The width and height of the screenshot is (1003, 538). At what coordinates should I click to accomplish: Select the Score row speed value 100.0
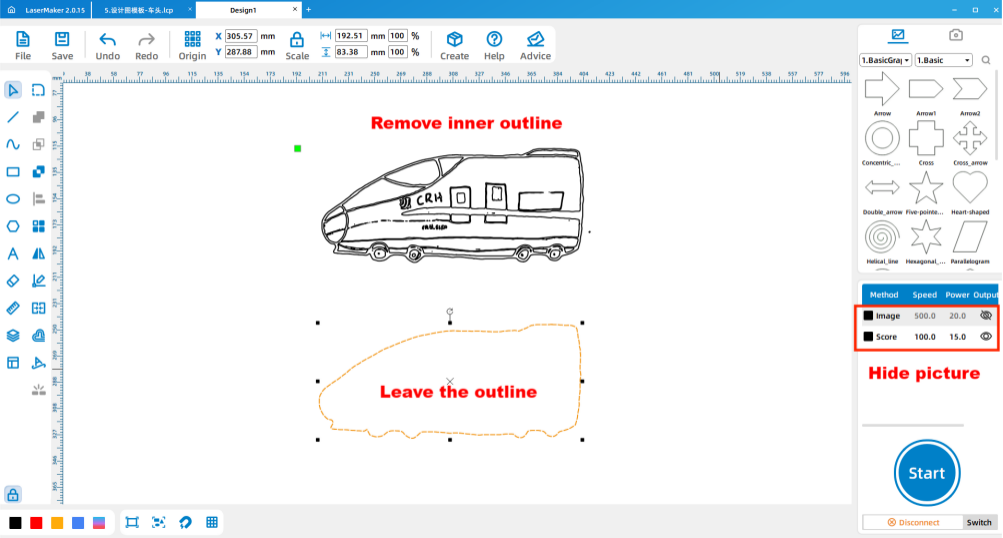pos(924,337)
